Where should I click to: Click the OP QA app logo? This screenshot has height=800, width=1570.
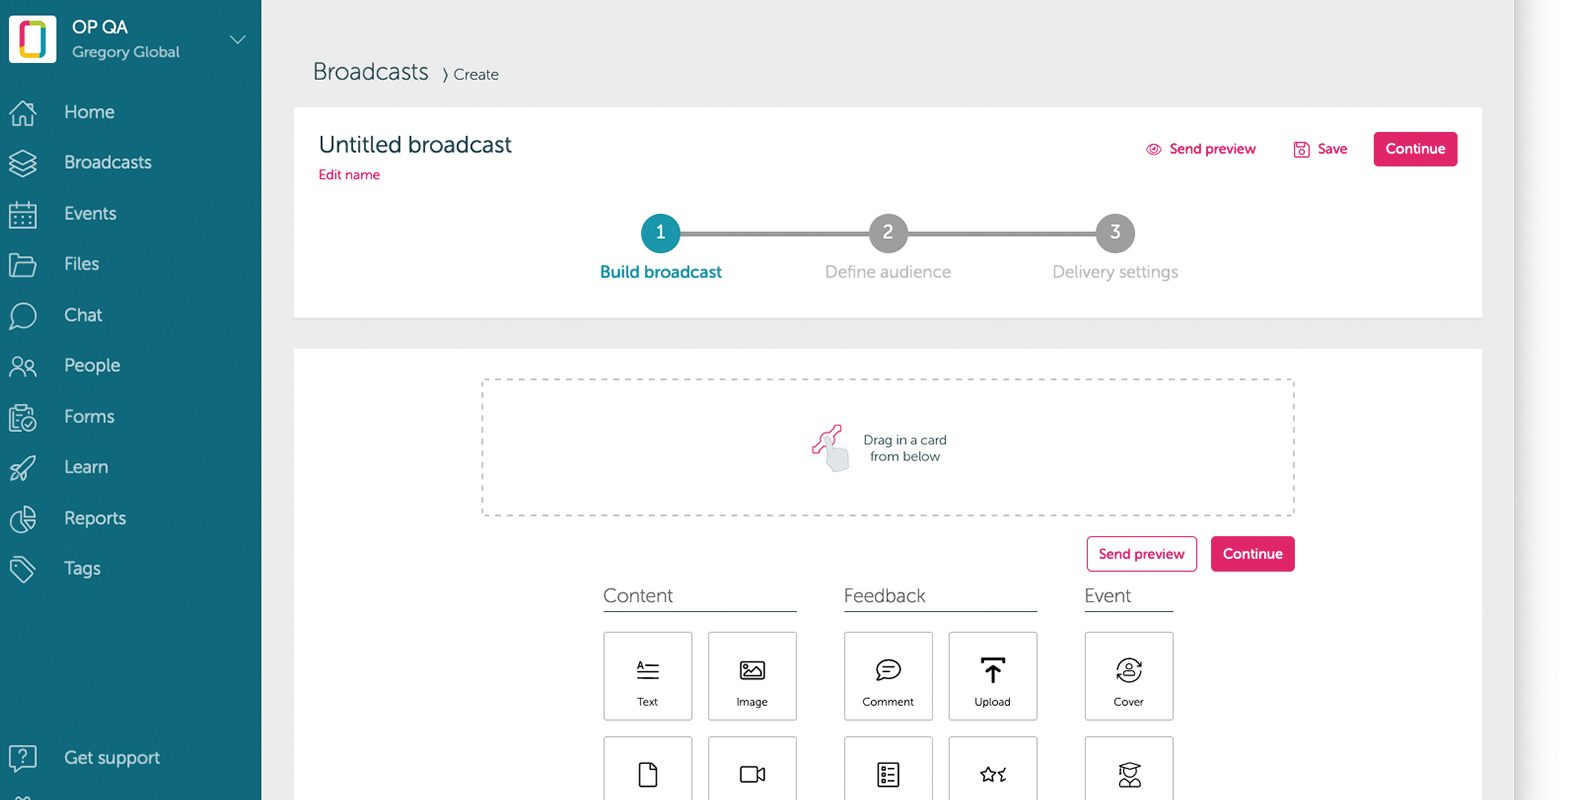click(33, 39)
